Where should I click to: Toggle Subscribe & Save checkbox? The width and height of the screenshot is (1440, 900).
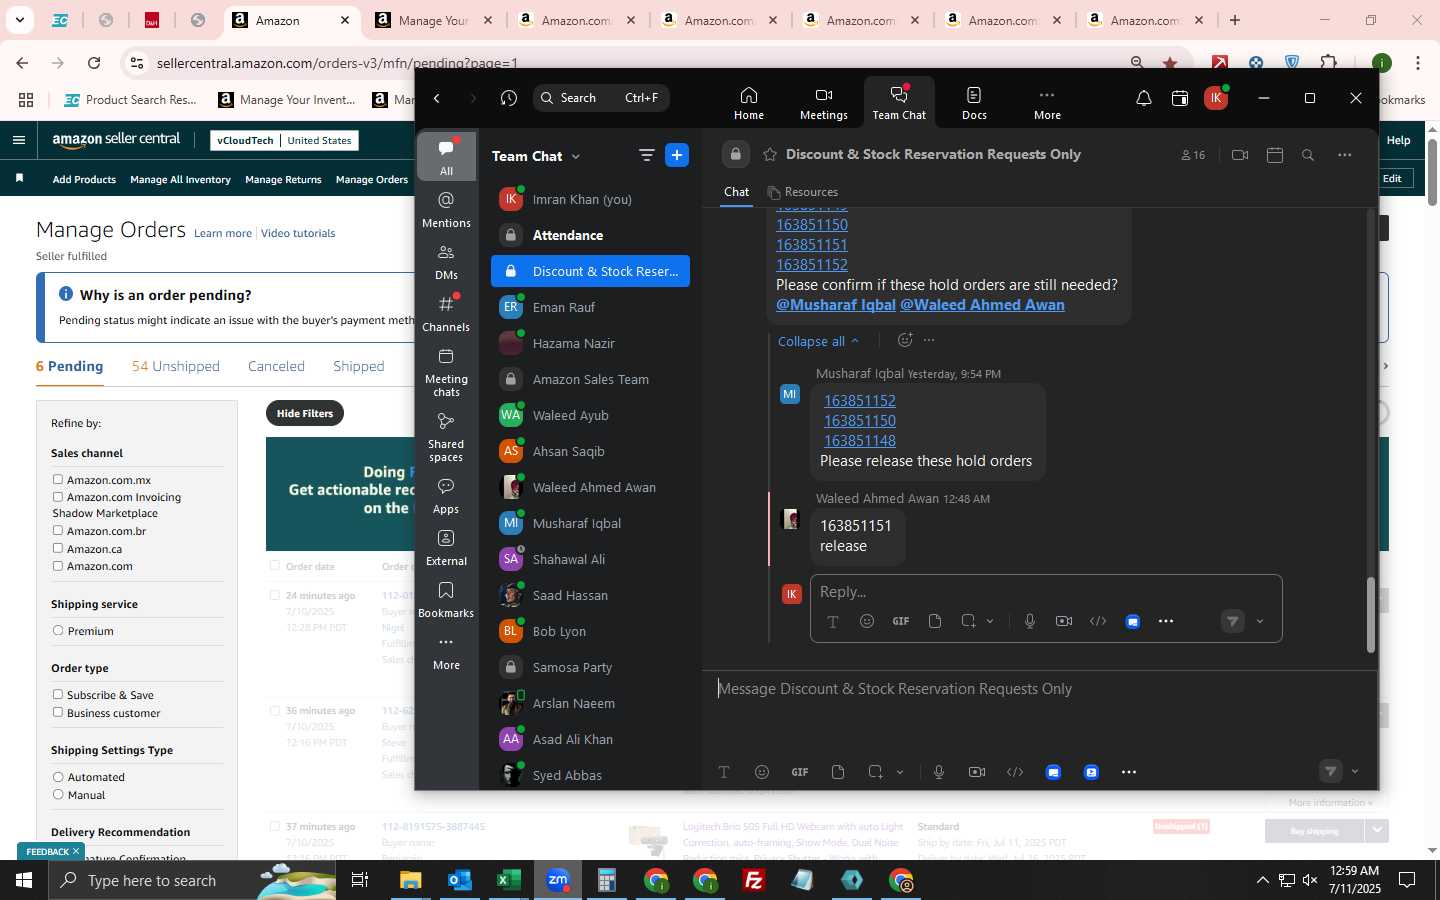tap(58, 695)
